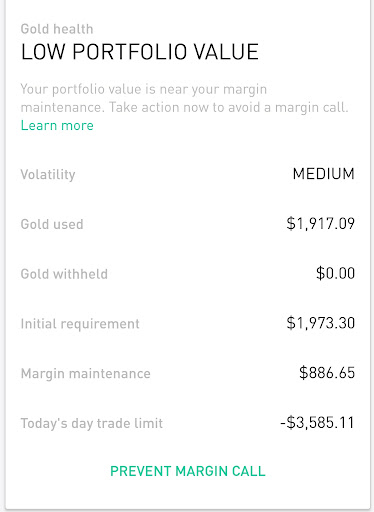
Task: Click the empty card area below PREVENT MARGIN CALL
Action: coord(188,495)
